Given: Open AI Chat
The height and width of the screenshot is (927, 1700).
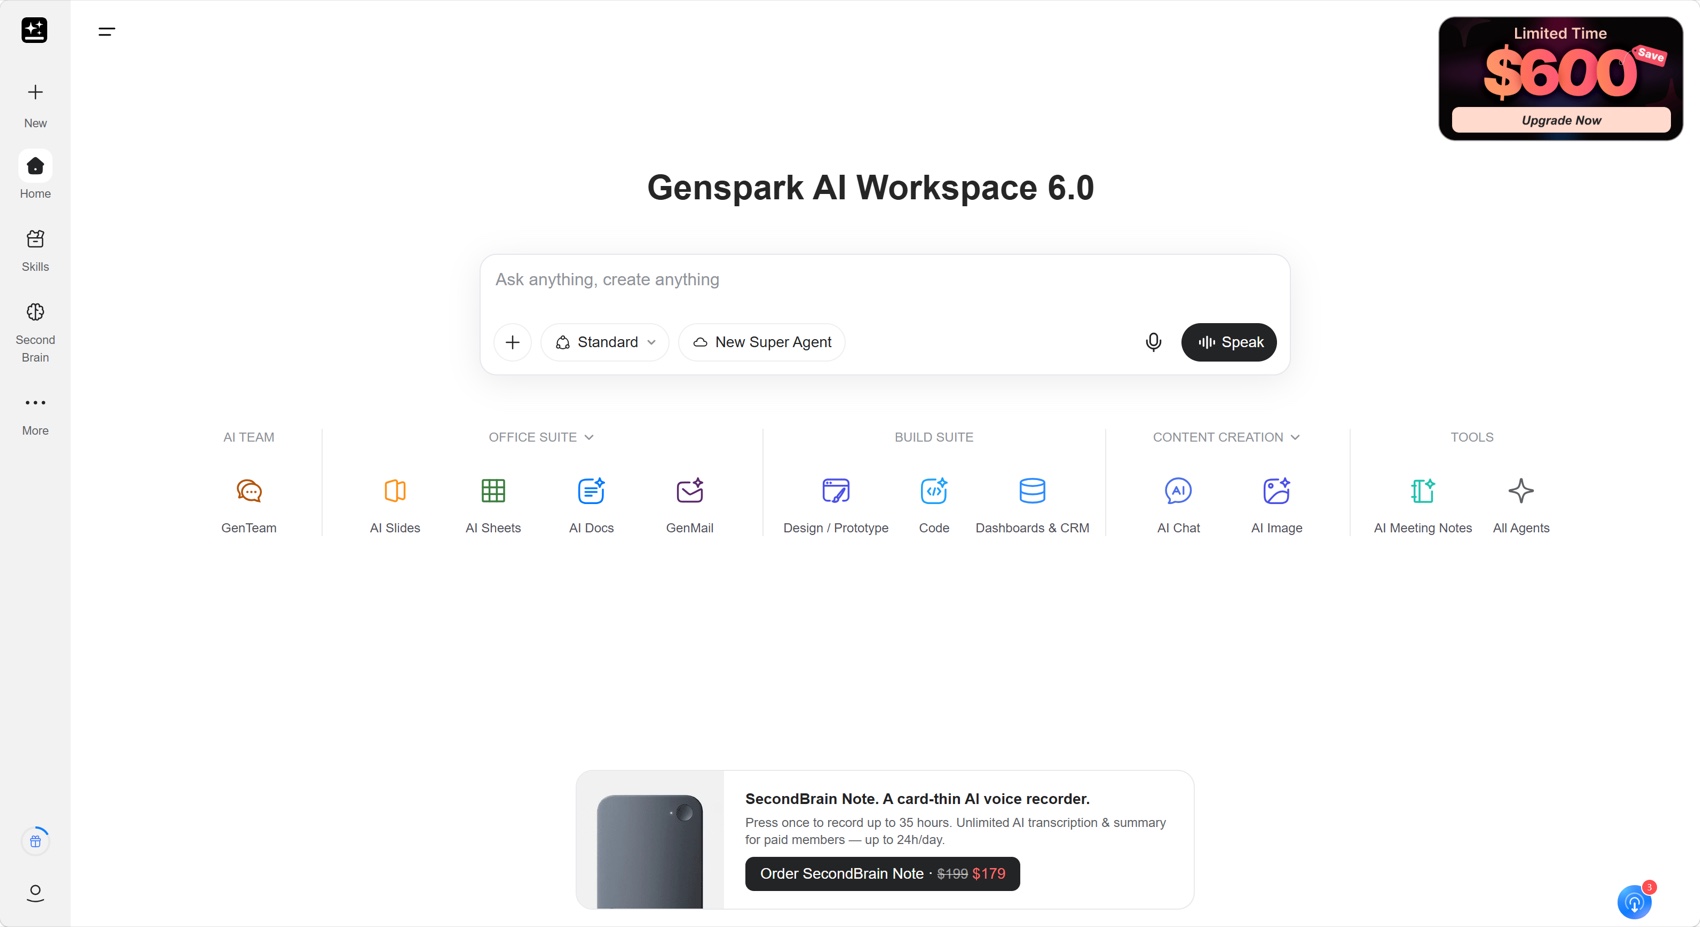Looking at the screenshot, I should 1178,506.
